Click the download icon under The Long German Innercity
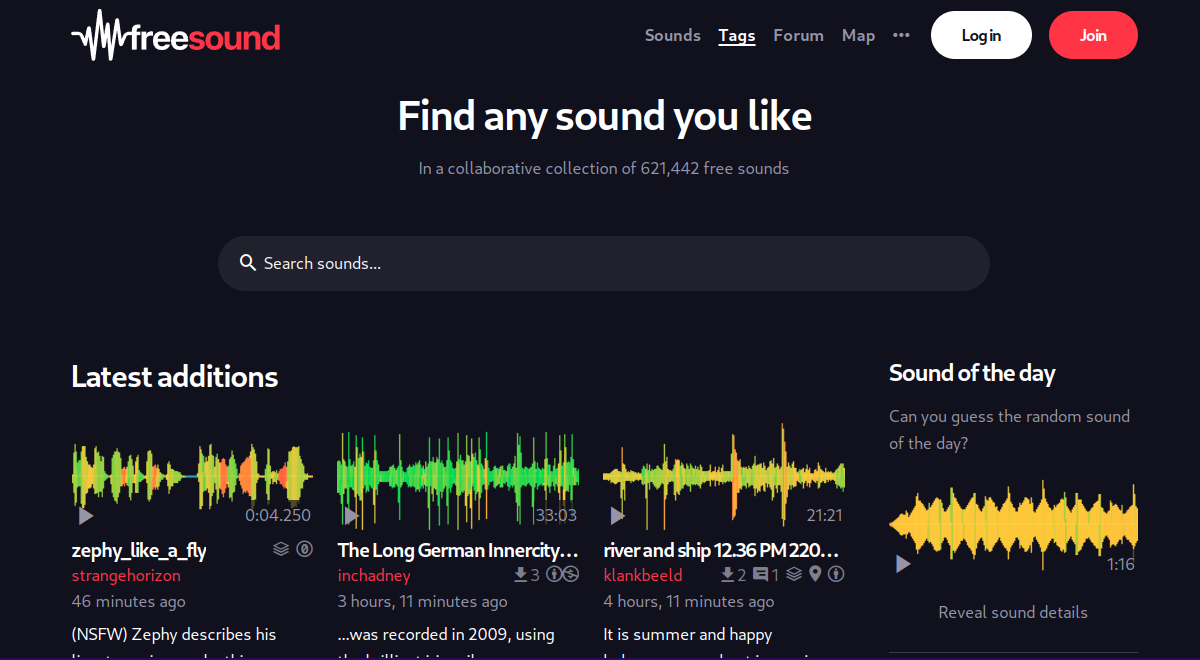 click(x=519, y=574)
